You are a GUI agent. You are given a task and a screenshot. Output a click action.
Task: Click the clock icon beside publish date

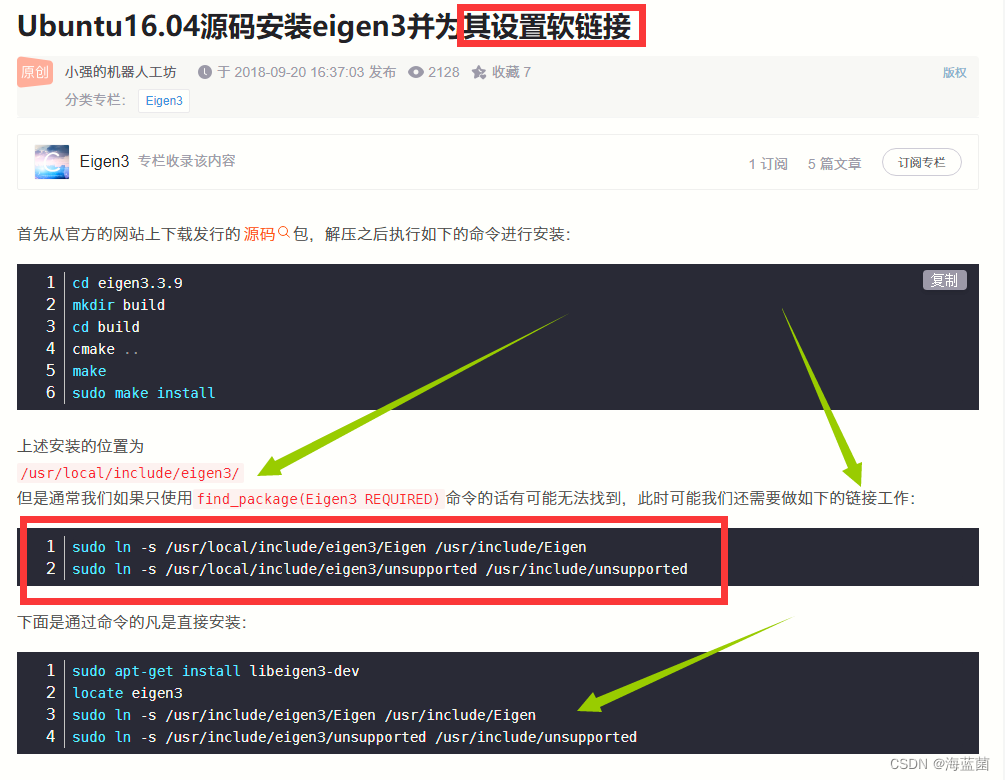click(205, 72)
